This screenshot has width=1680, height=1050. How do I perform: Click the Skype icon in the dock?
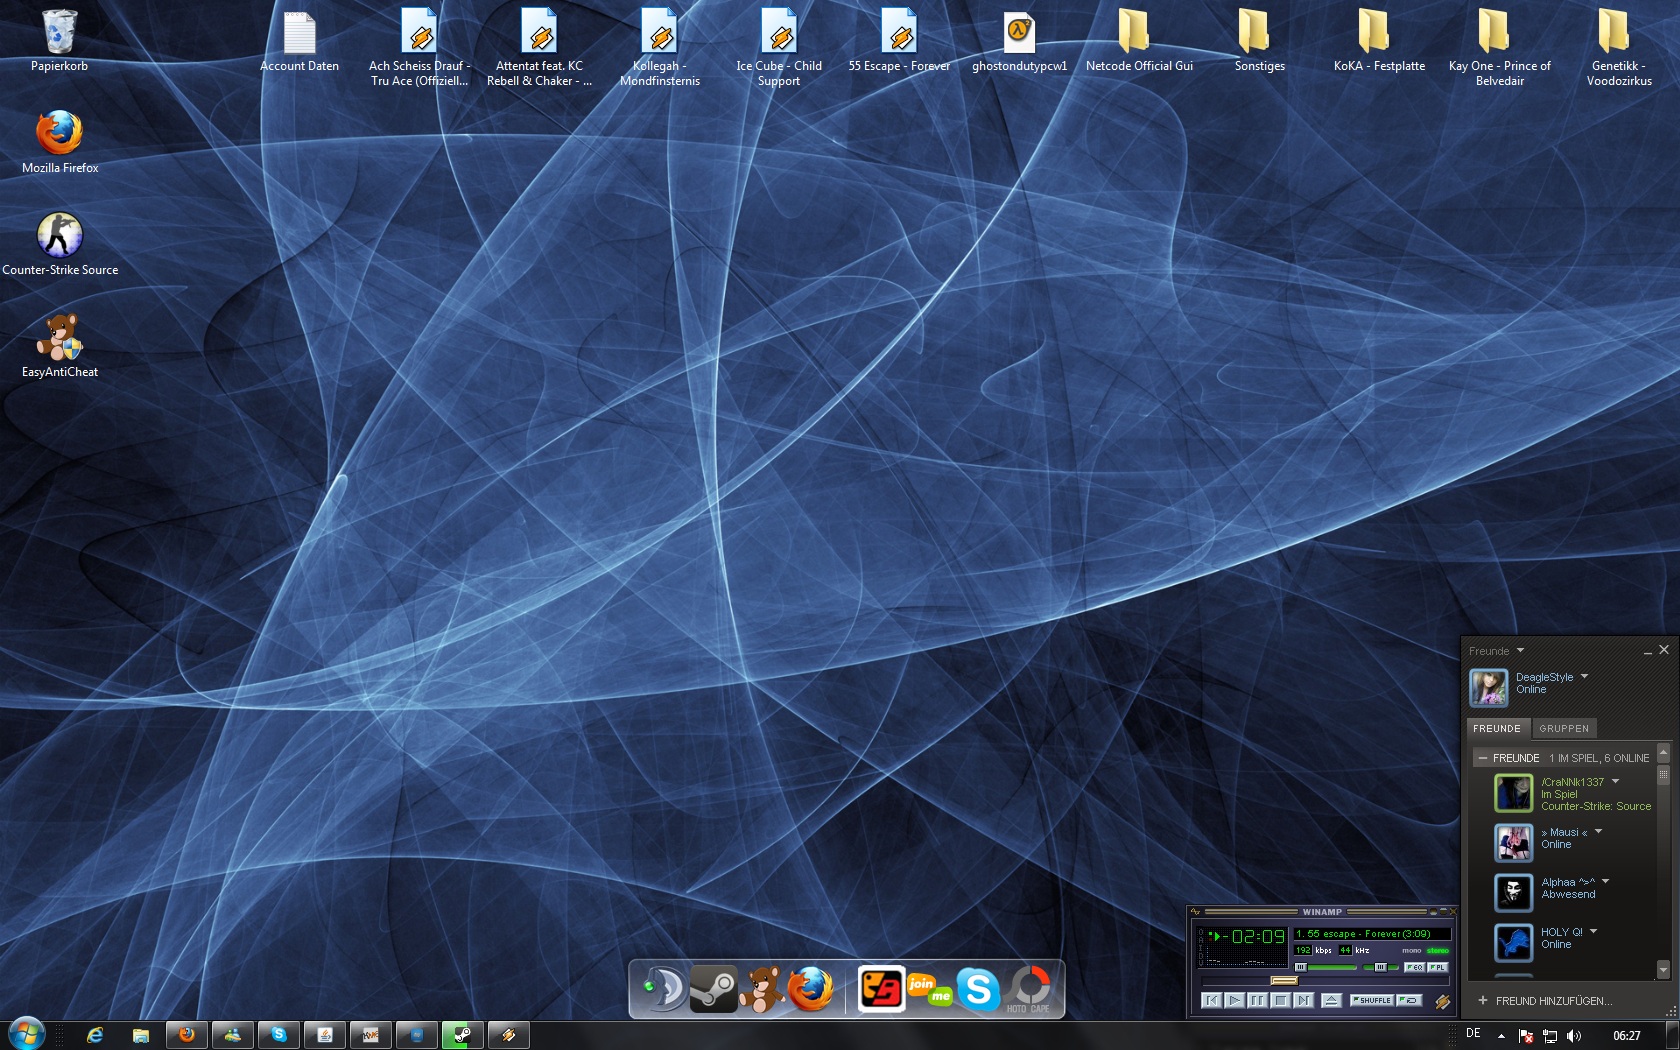coord(978,989)
